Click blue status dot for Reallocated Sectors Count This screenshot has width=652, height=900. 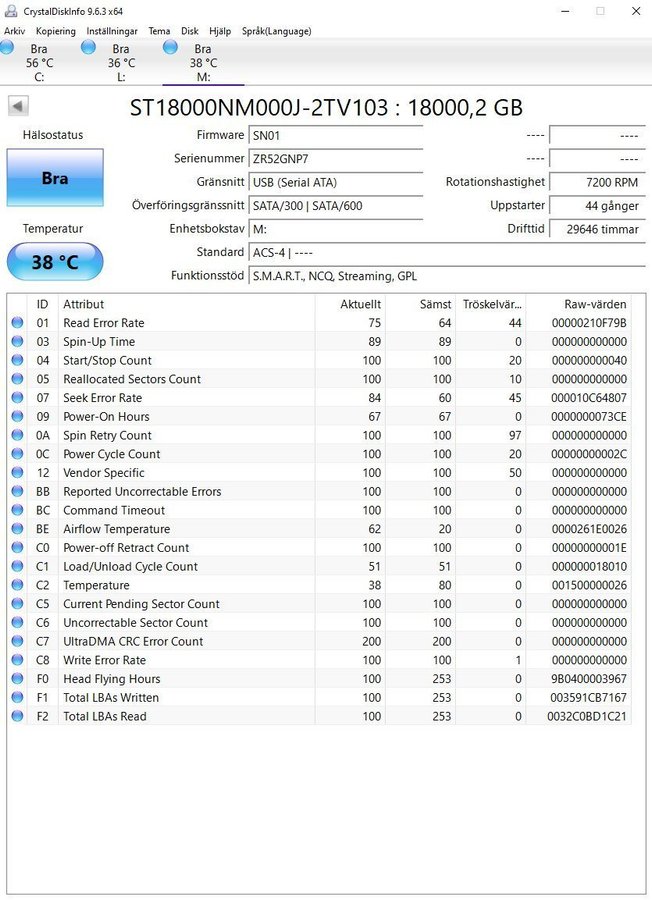(17, 379)
